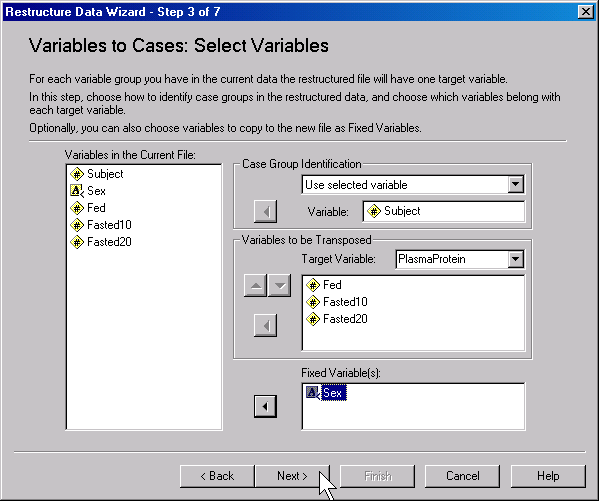Viewport: 599px width, 501px height.
Task: Select Fasted10 in the current file list
Action: click(101, 225)
